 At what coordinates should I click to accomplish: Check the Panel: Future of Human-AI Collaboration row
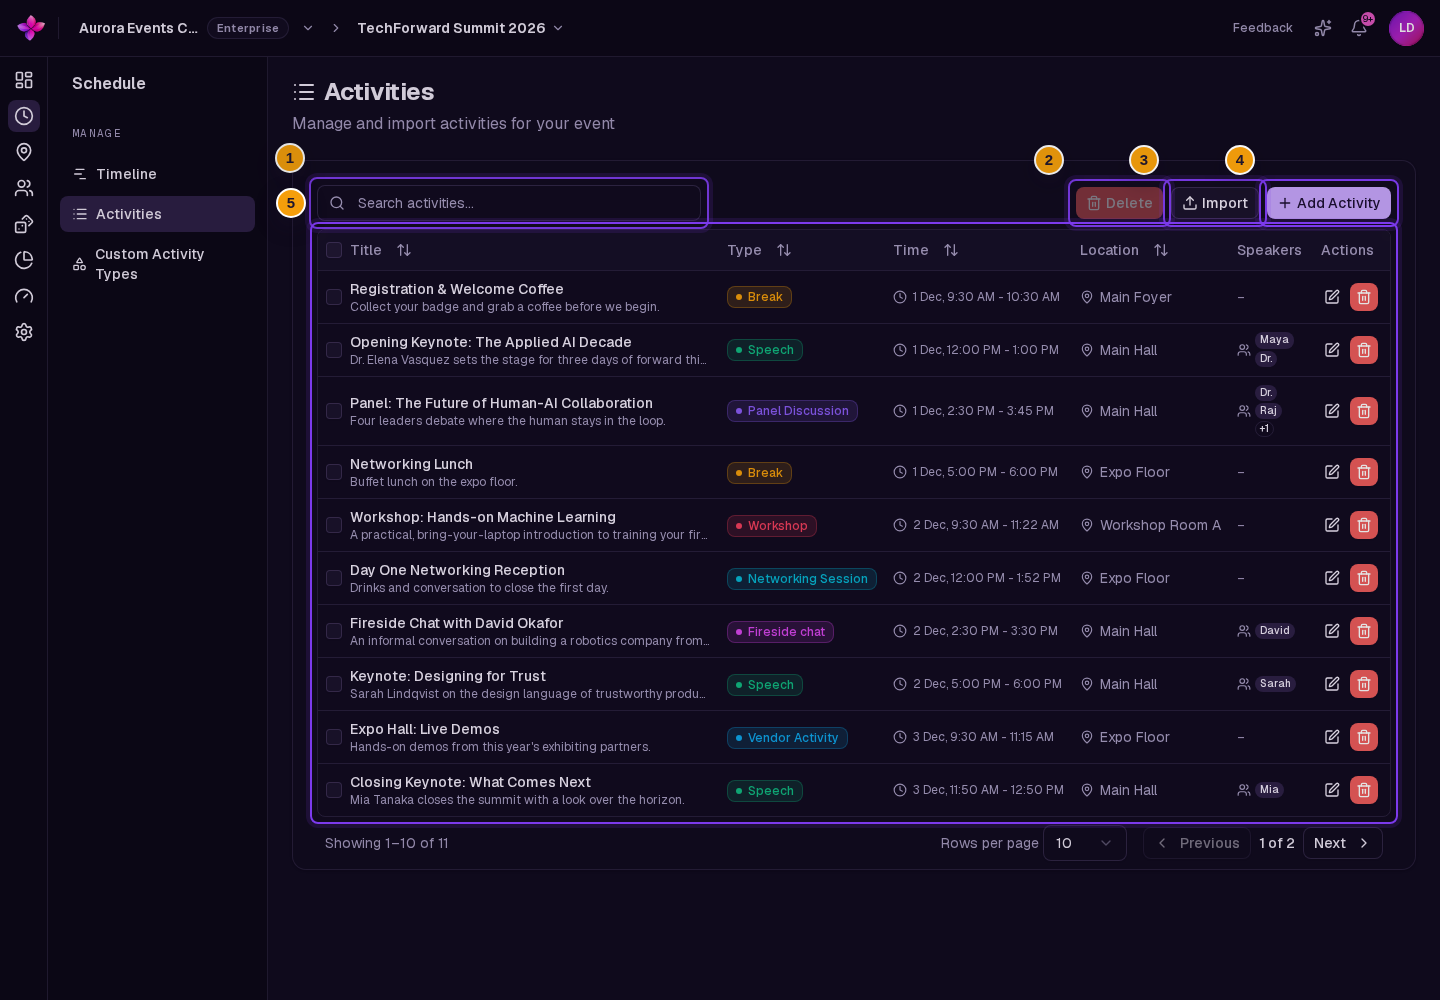[x=334, y=411]
